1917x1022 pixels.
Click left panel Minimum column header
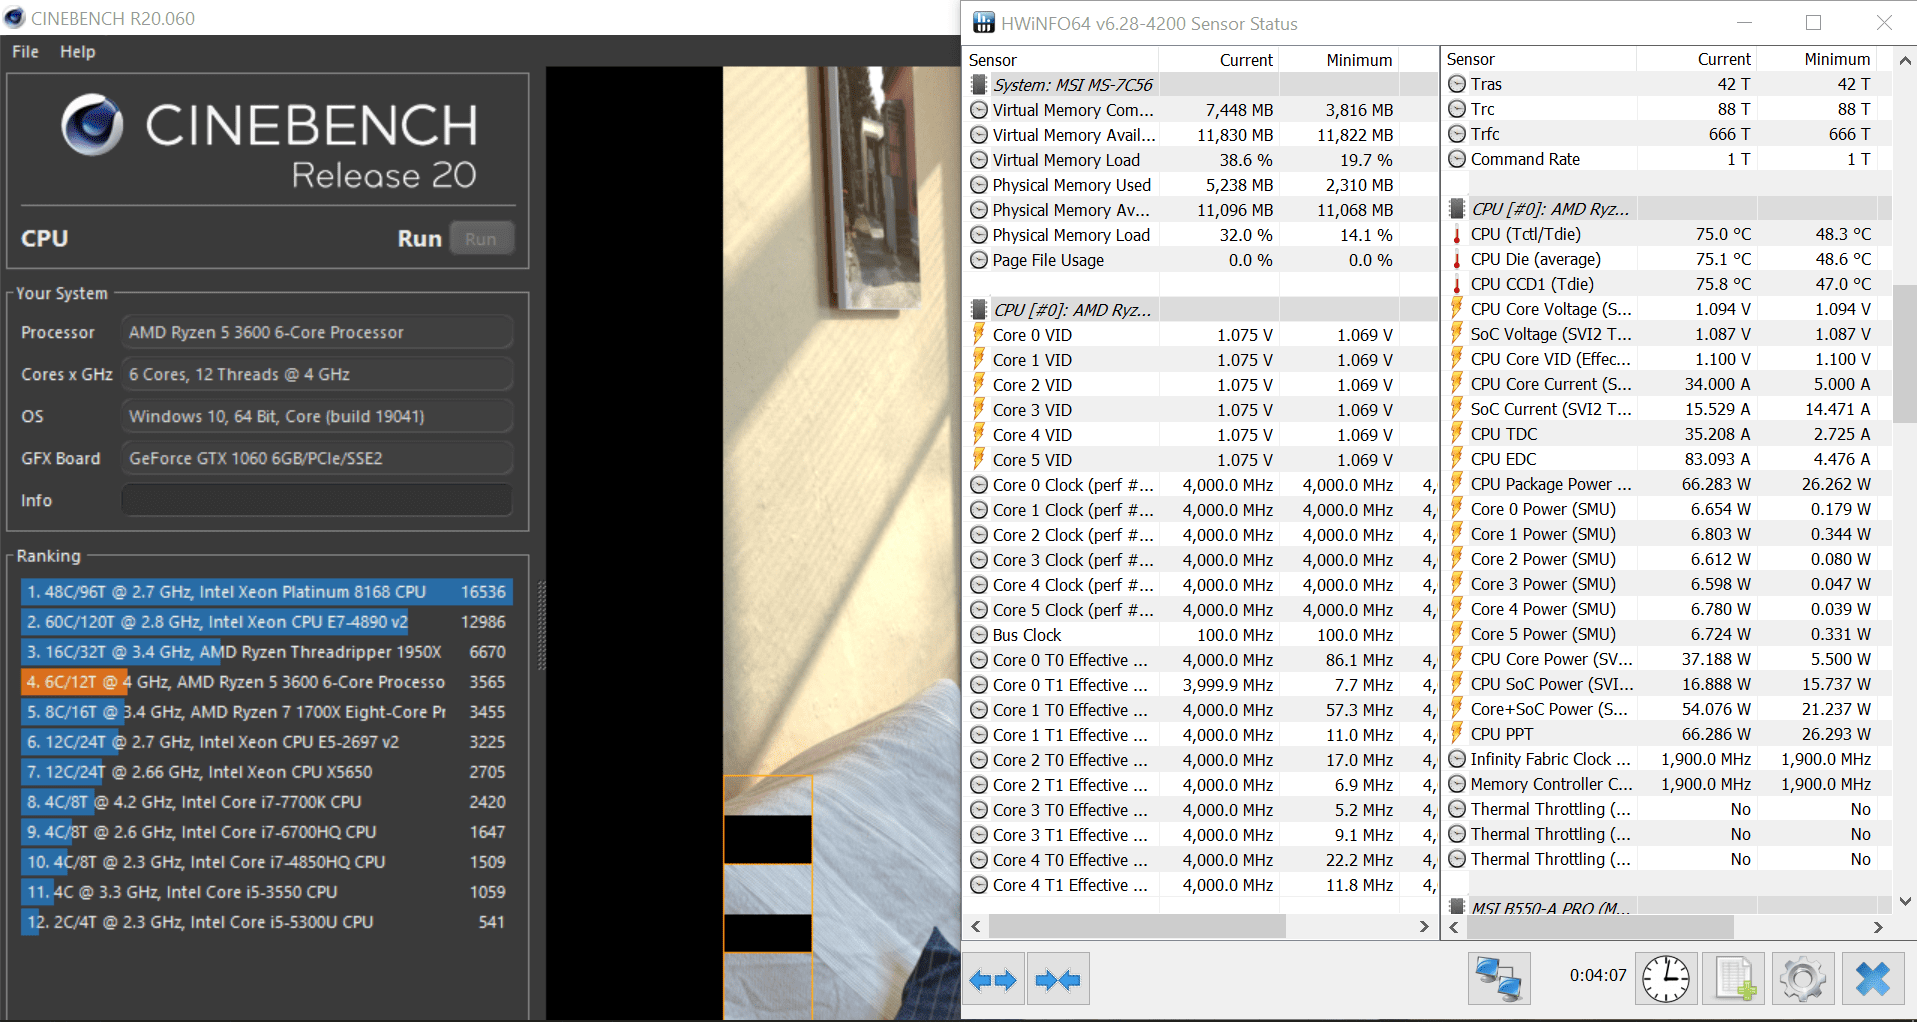pyautogui.click(x=1339, y=60)
